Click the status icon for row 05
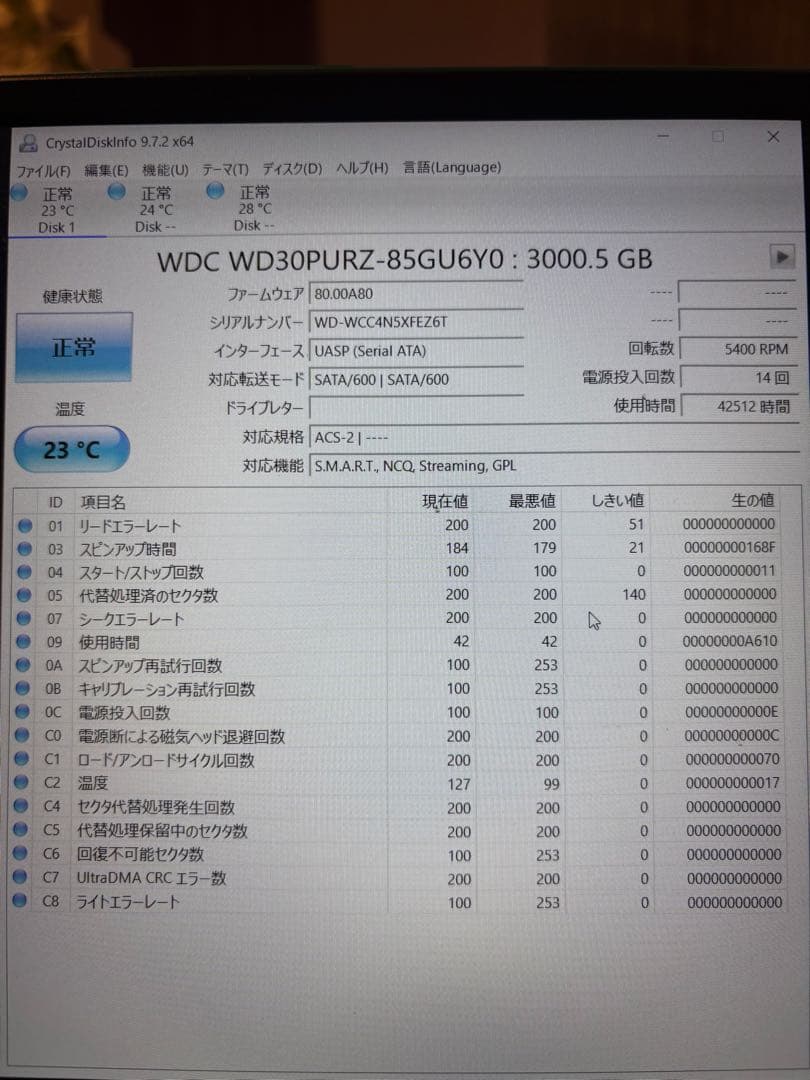 click(x=24, y=595)
